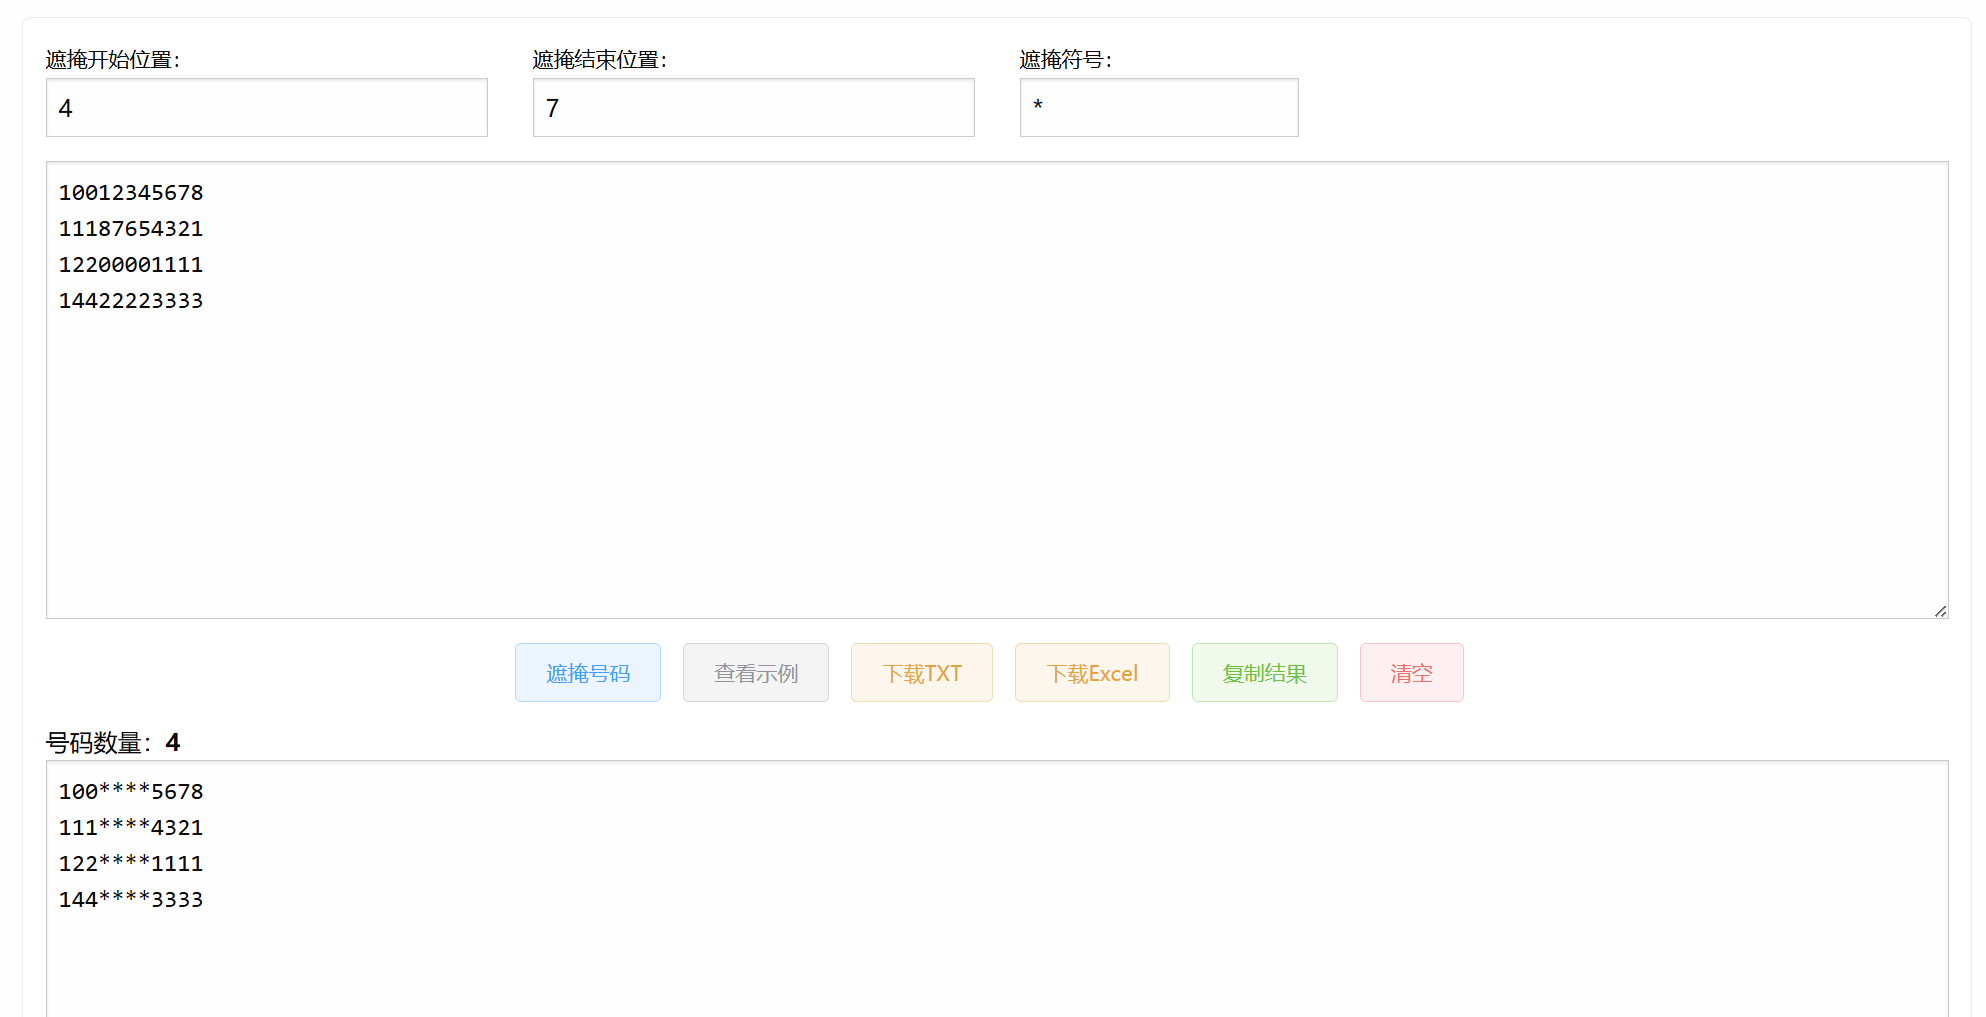The width and height of the screenshot is (1986, 1017).
Task: Click the 下载Excel download button
Action: click(x=1092, y=672)
